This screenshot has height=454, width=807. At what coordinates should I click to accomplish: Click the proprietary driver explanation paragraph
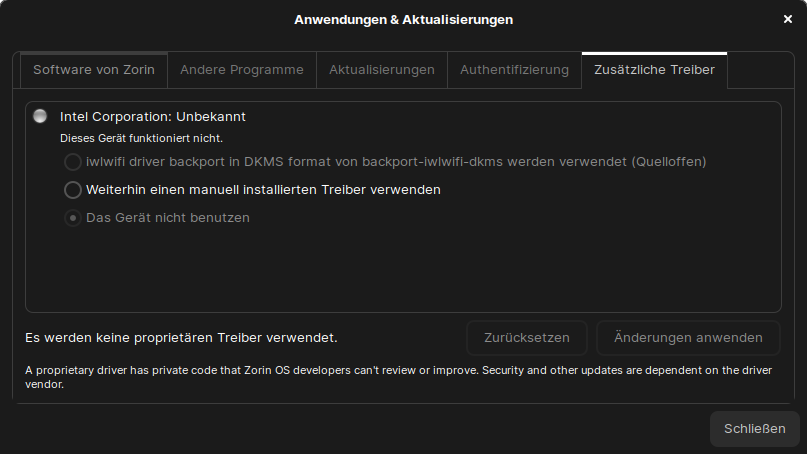400,377
